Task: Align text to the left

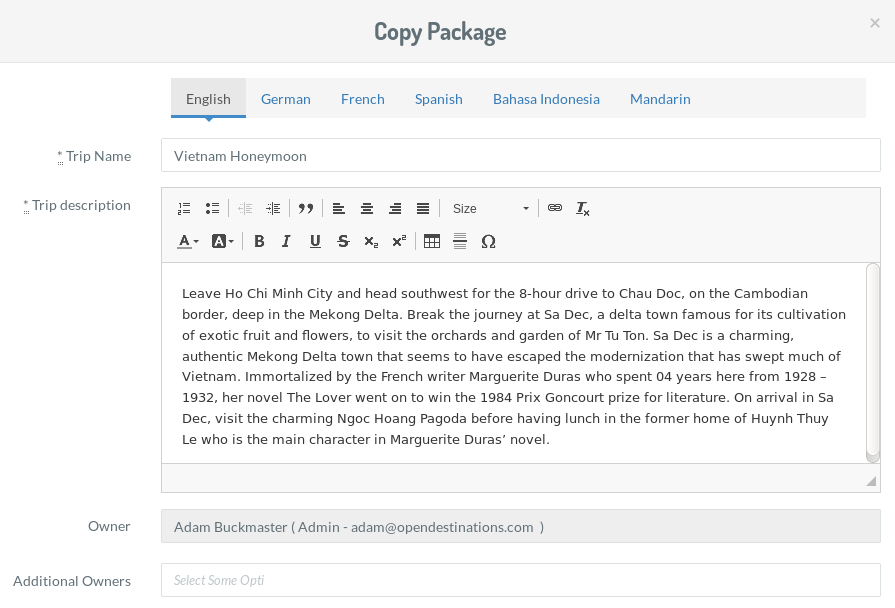Action: [338, 208]
